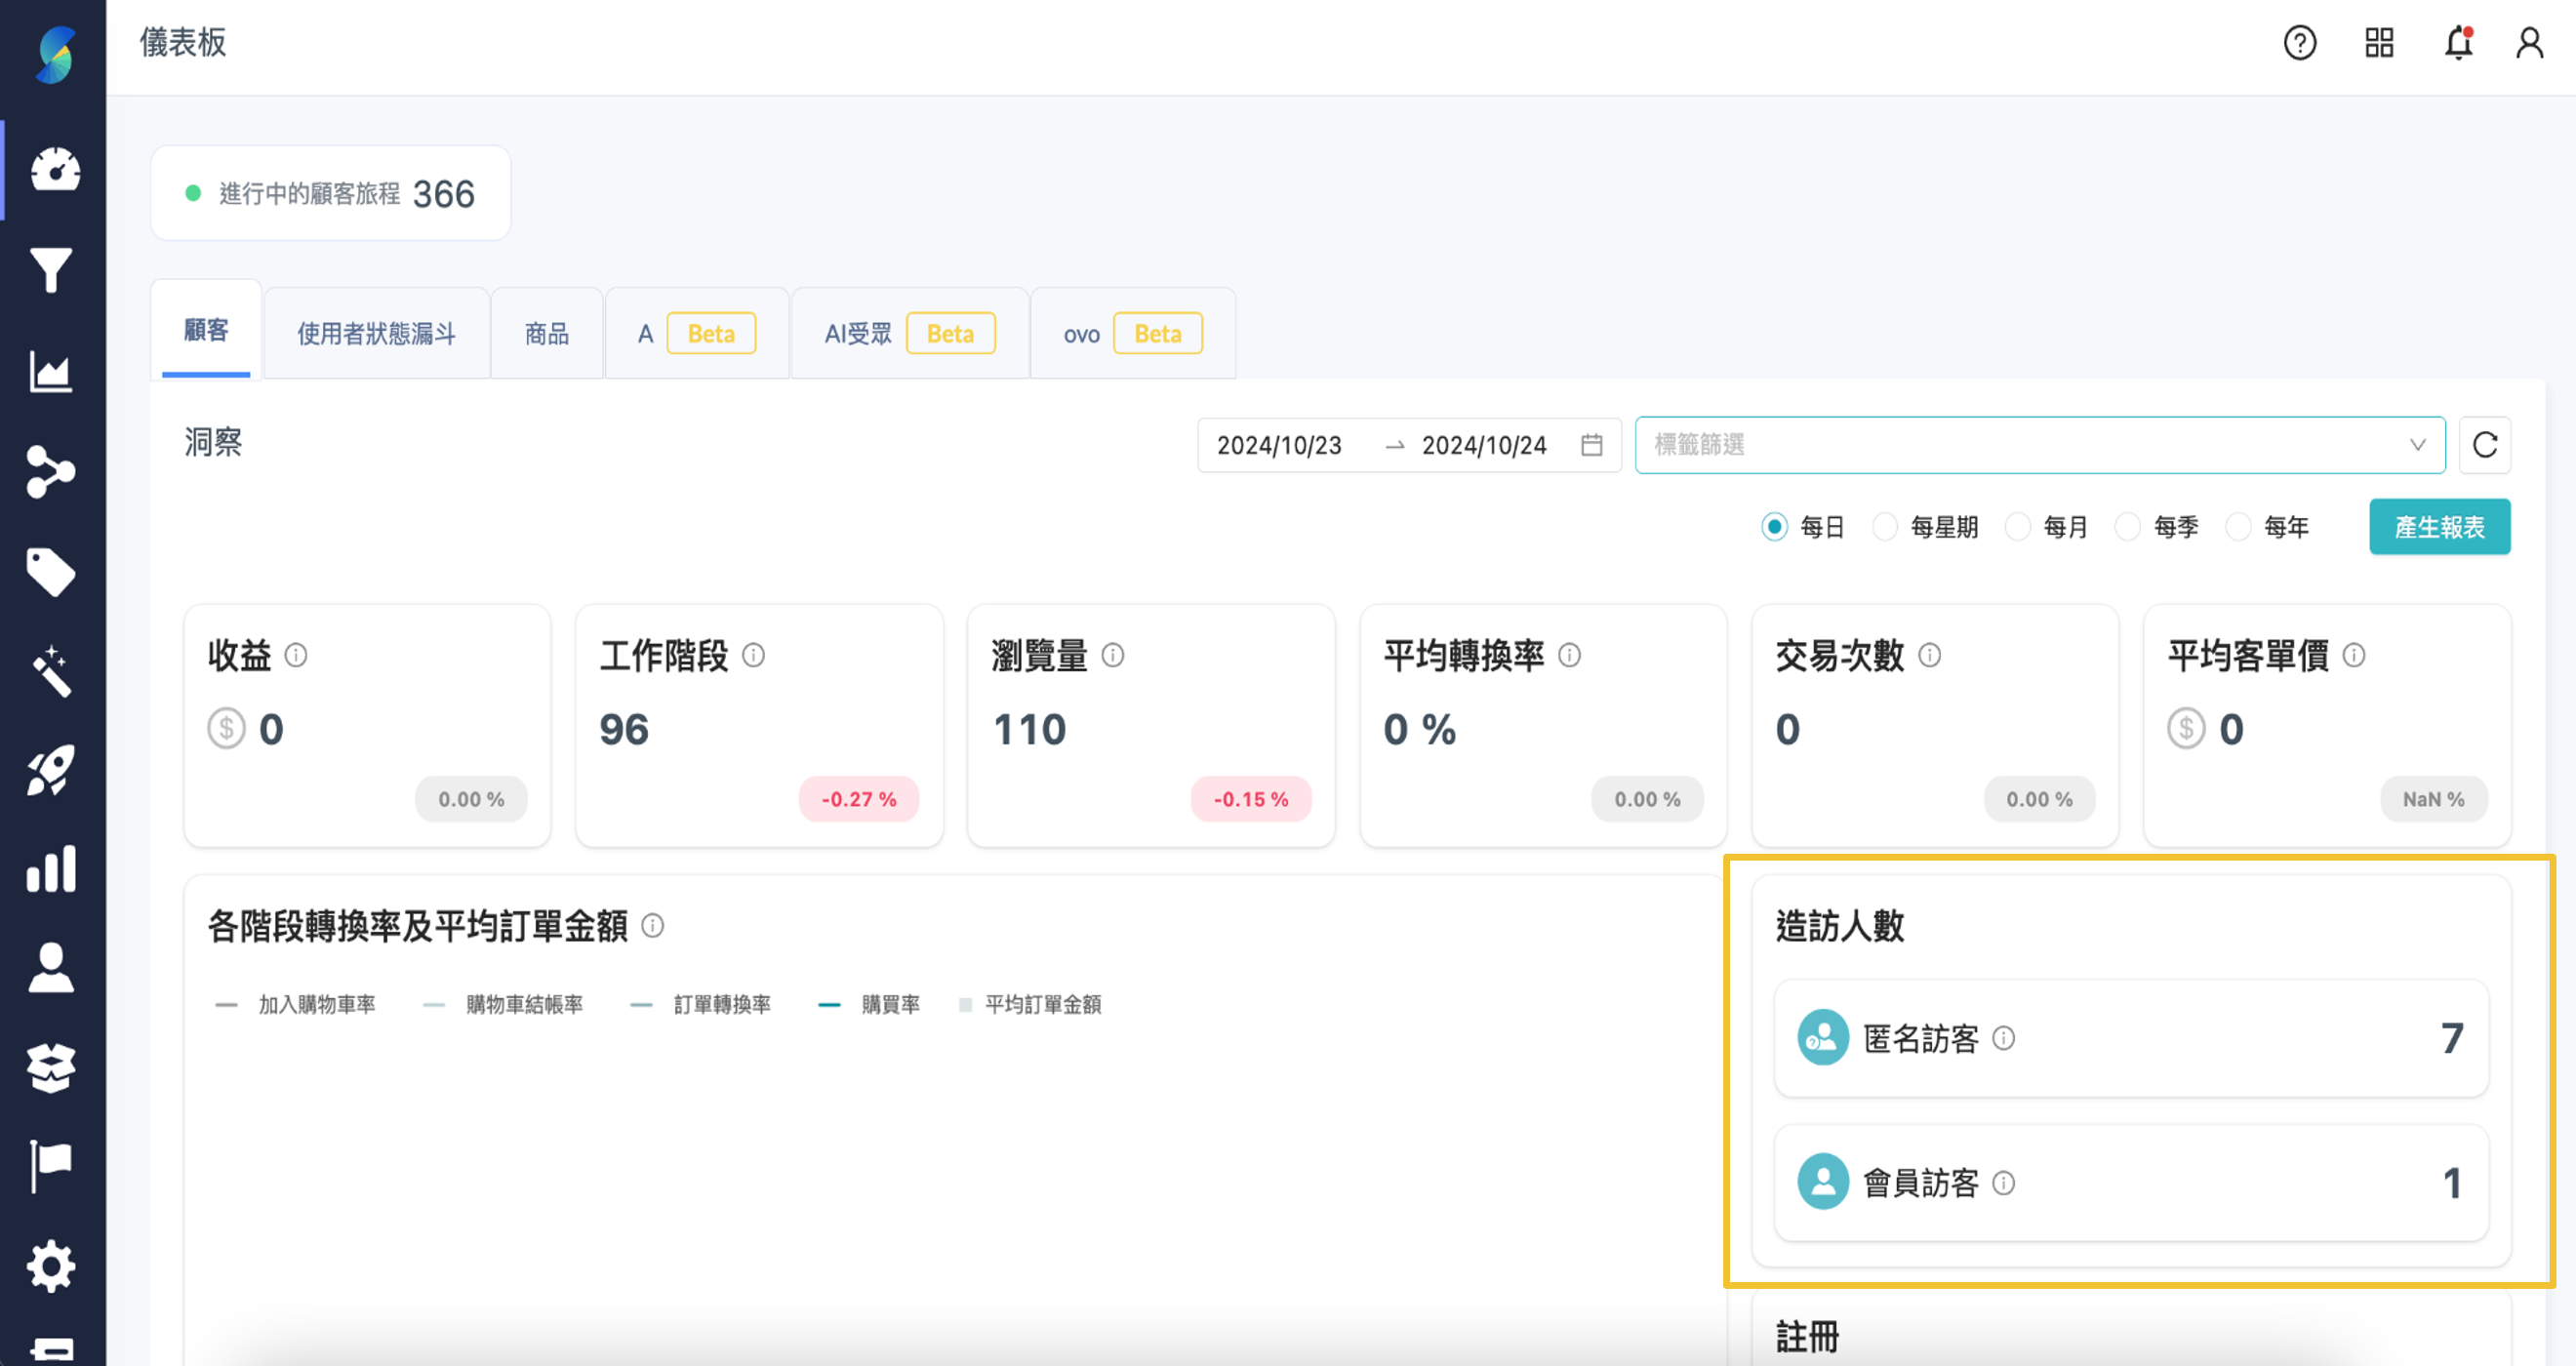
Task: Click the help question mark icon
Action: pyautogui.click(x=2300, y=43)
